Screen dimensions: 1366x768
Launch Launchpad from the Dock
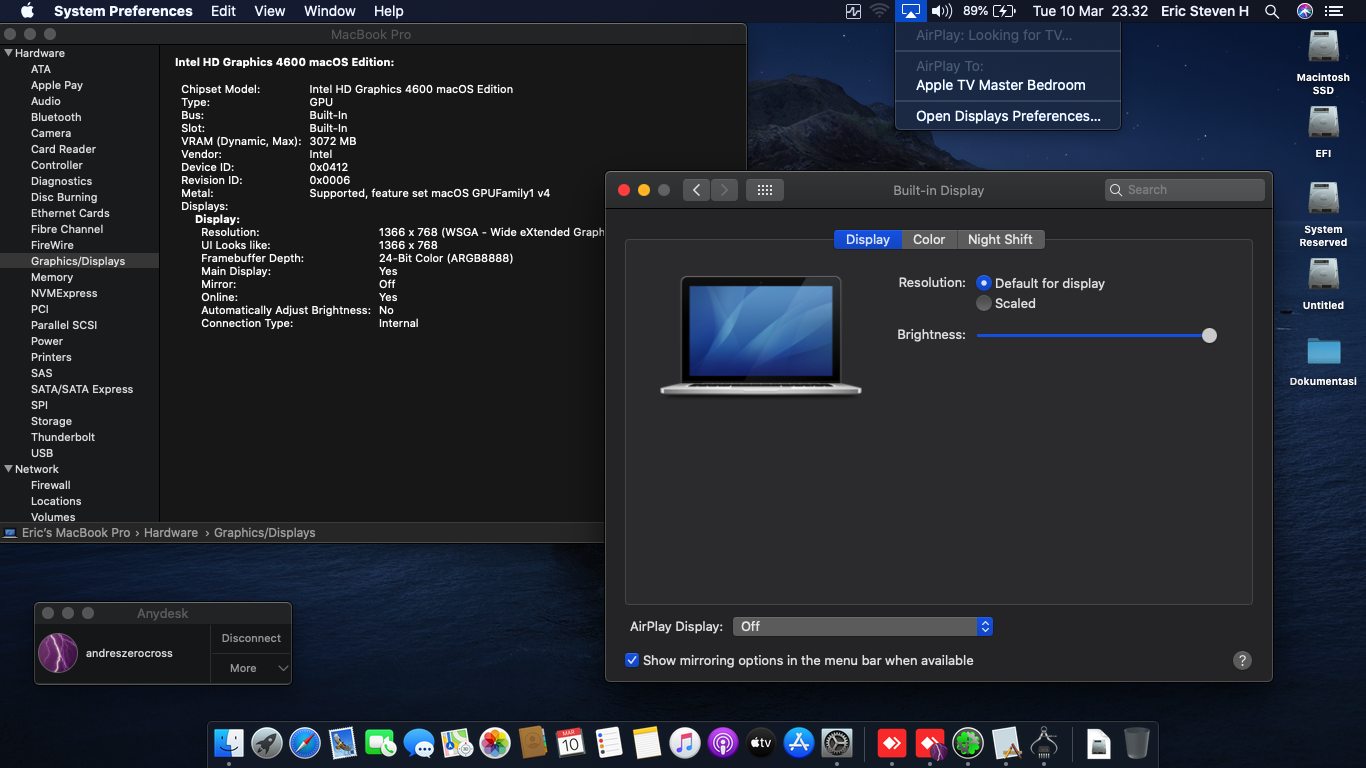(267, 743)
